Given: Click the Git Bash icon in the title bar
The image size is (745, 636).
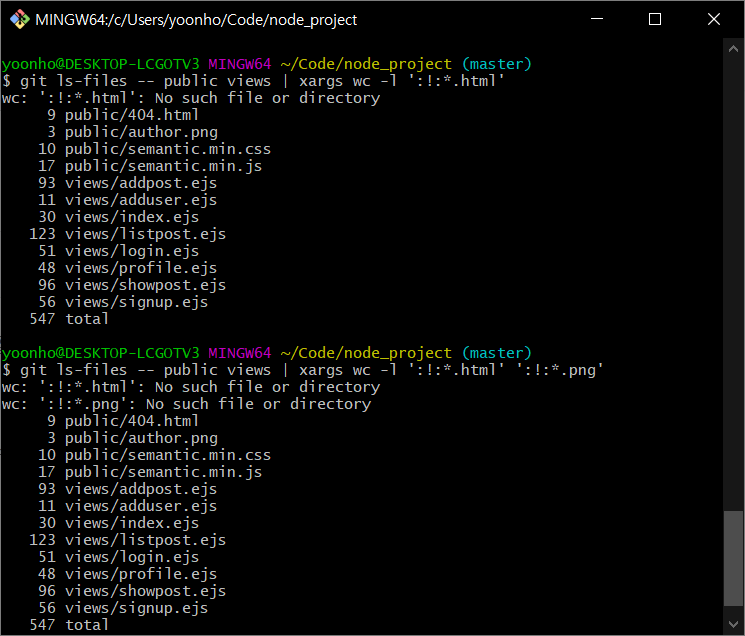Looking at the screenshot, I should [19, 19].
